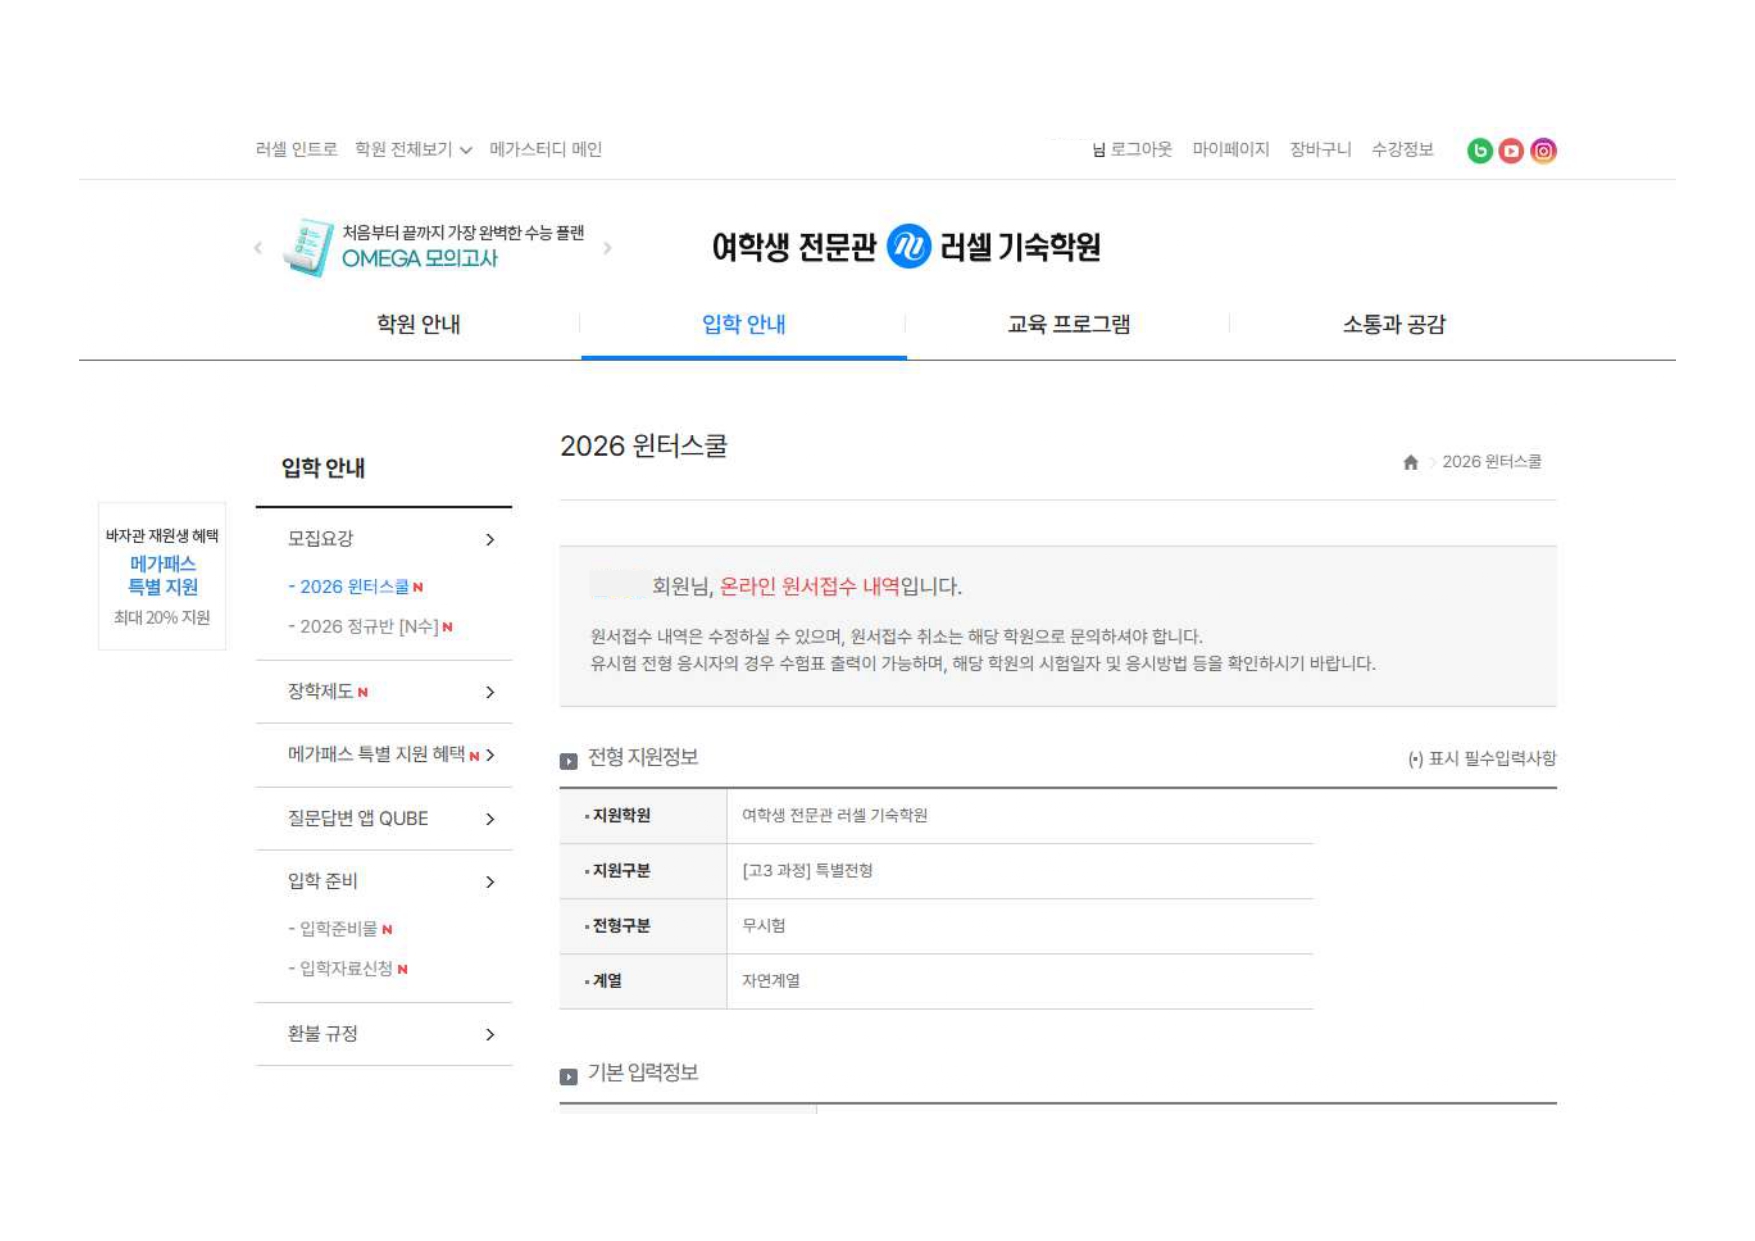Show next banner with right arrow
The width and height of the screenshot is (1755, 1241).
click(x=607, y=248)
